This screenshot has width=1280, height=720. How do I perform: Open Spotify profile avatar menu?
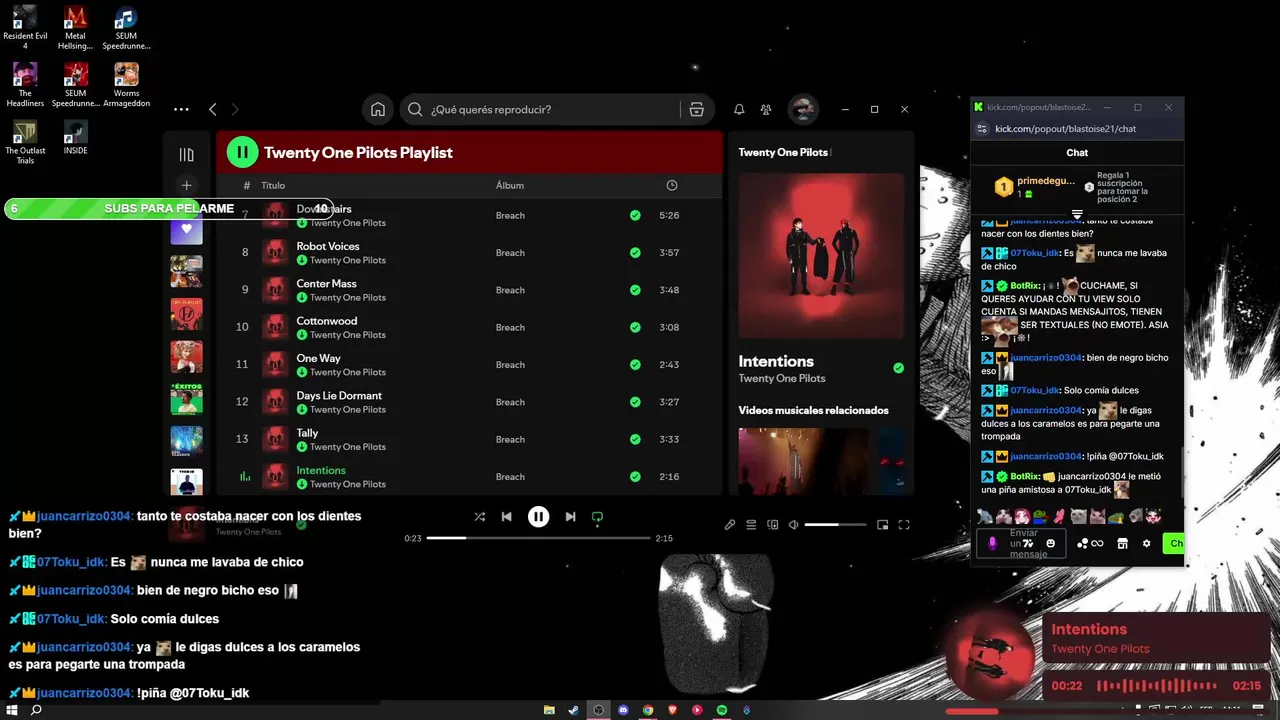coord(802,109)
